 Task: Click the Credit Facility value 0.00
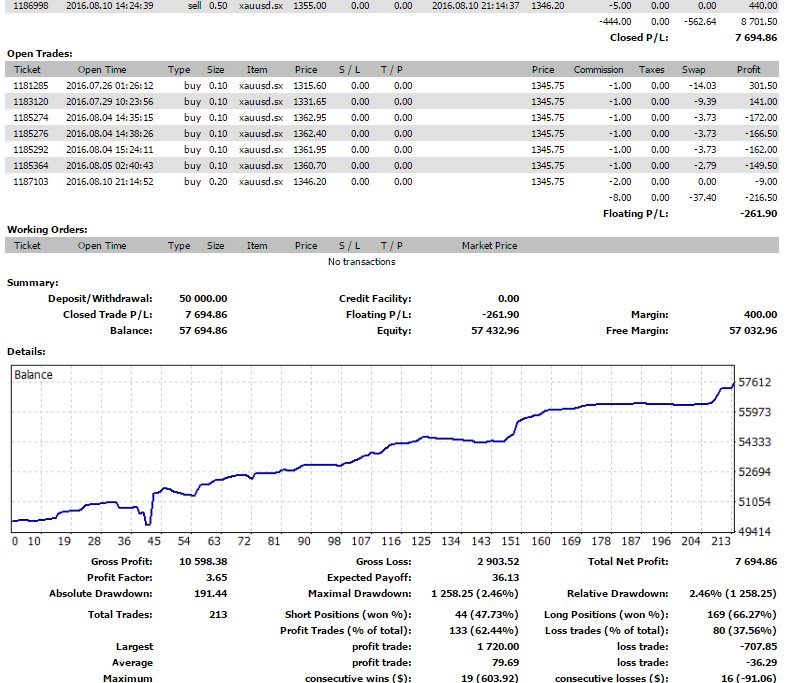click(x=509, y=299)
